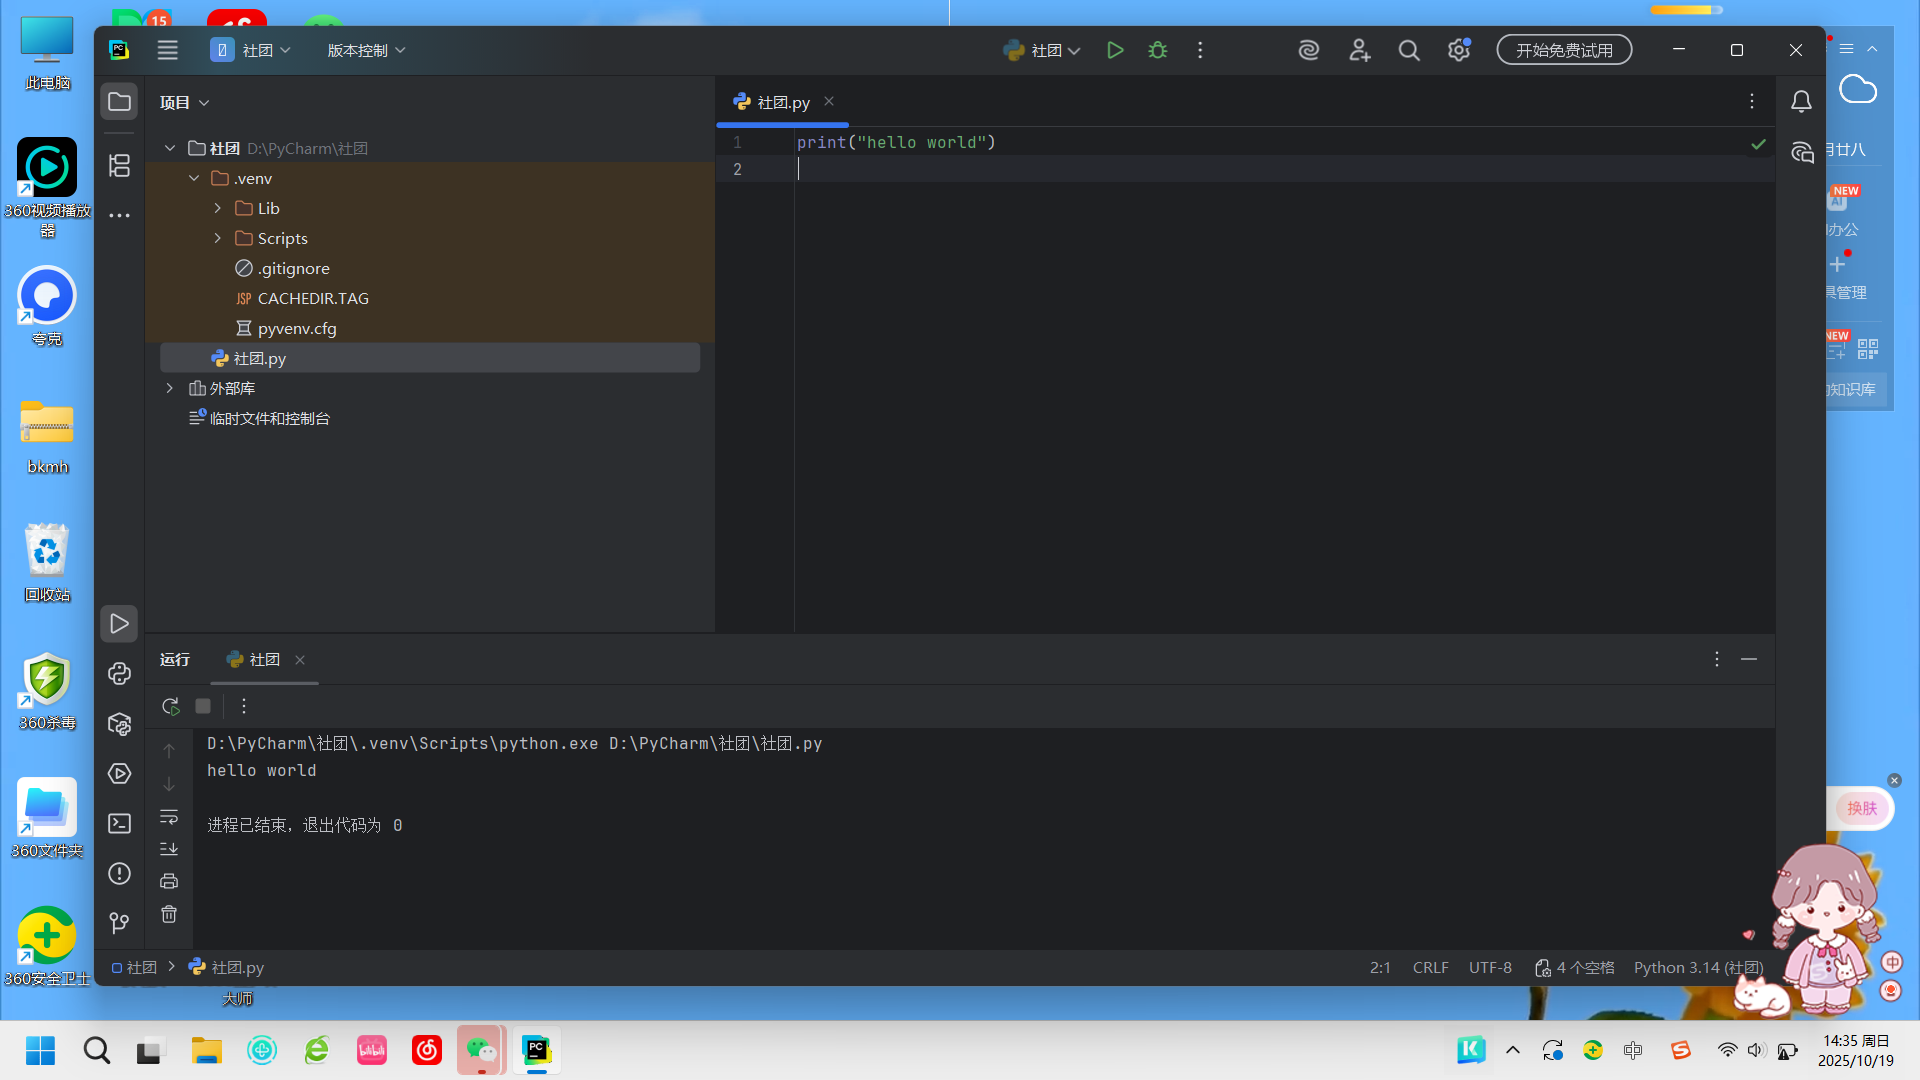The height and width of the screenshot is (1080, 1920).
Task: Click the 开始免费试用 button
Action: [1563, 49]
